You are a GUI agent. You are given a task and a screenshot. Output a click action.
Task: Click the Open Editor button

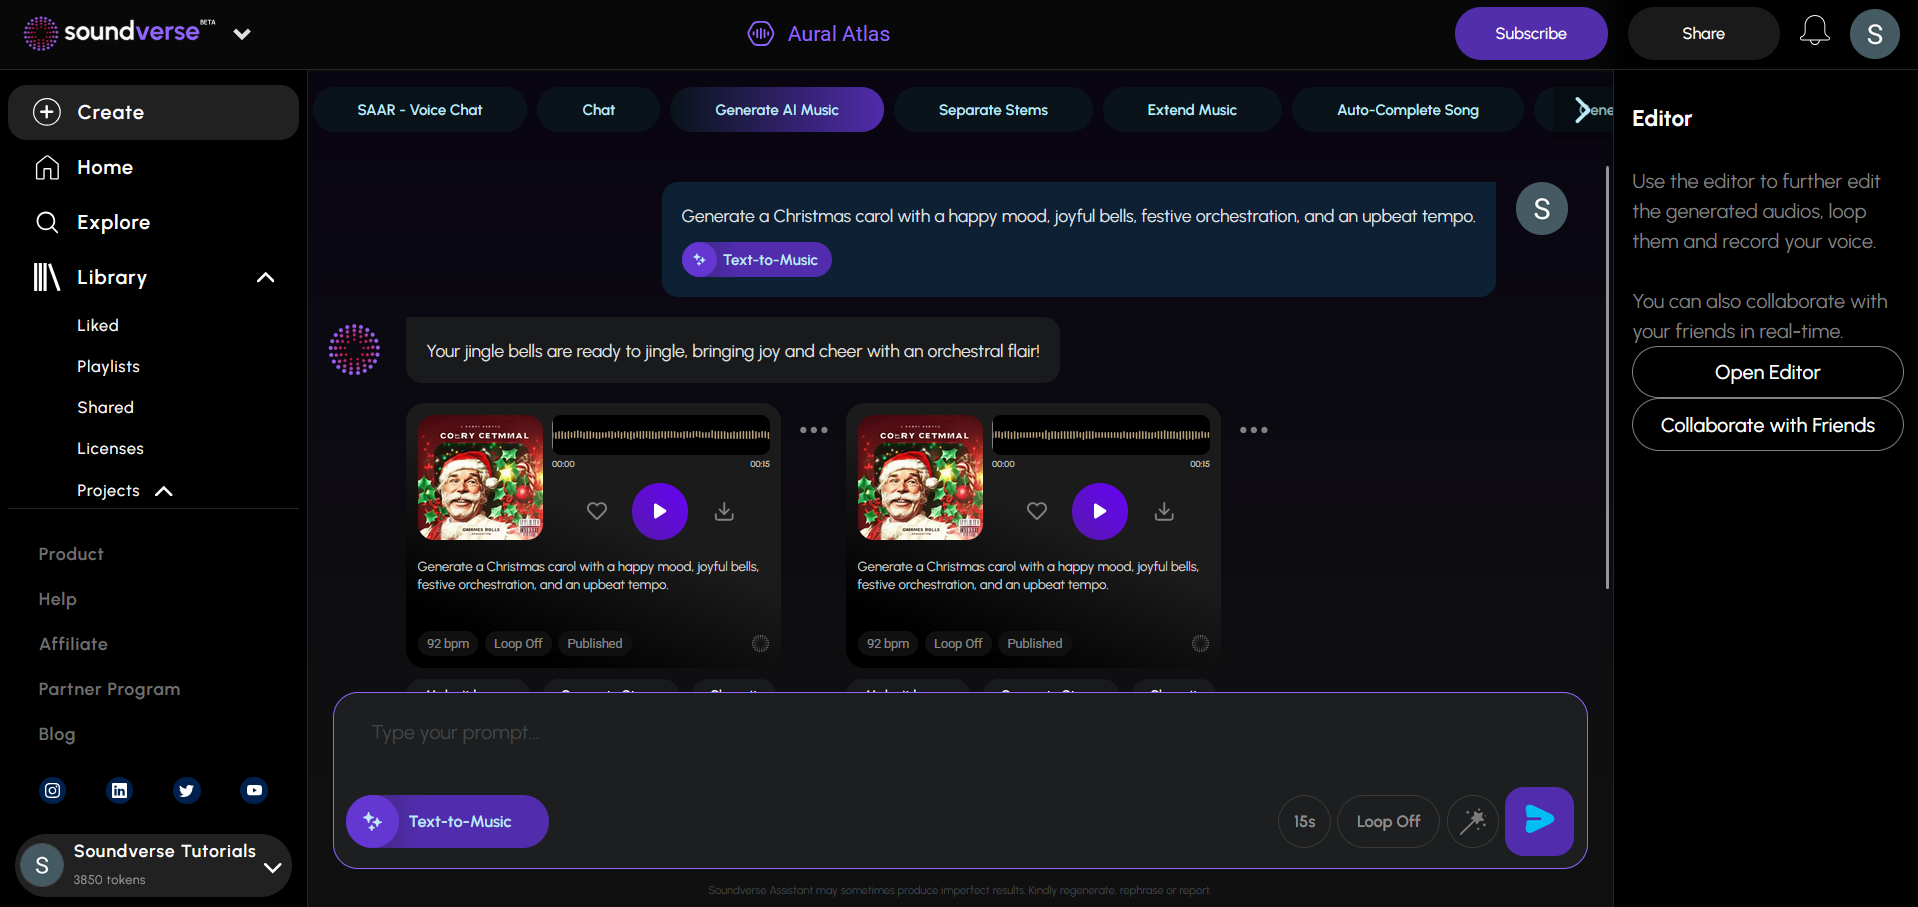1767,372
